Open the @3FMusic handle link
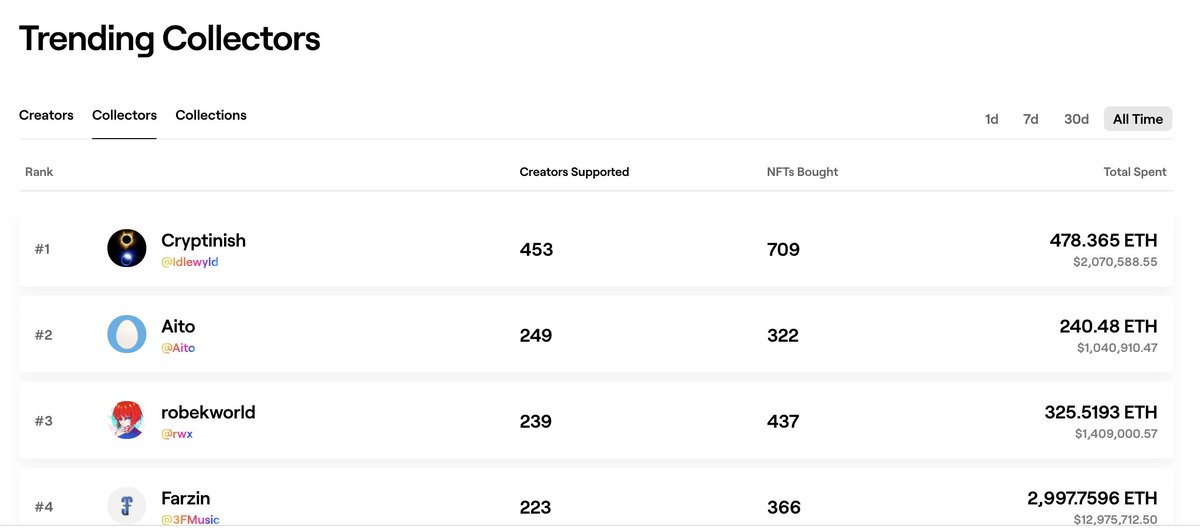 click(x=190, y=520)
